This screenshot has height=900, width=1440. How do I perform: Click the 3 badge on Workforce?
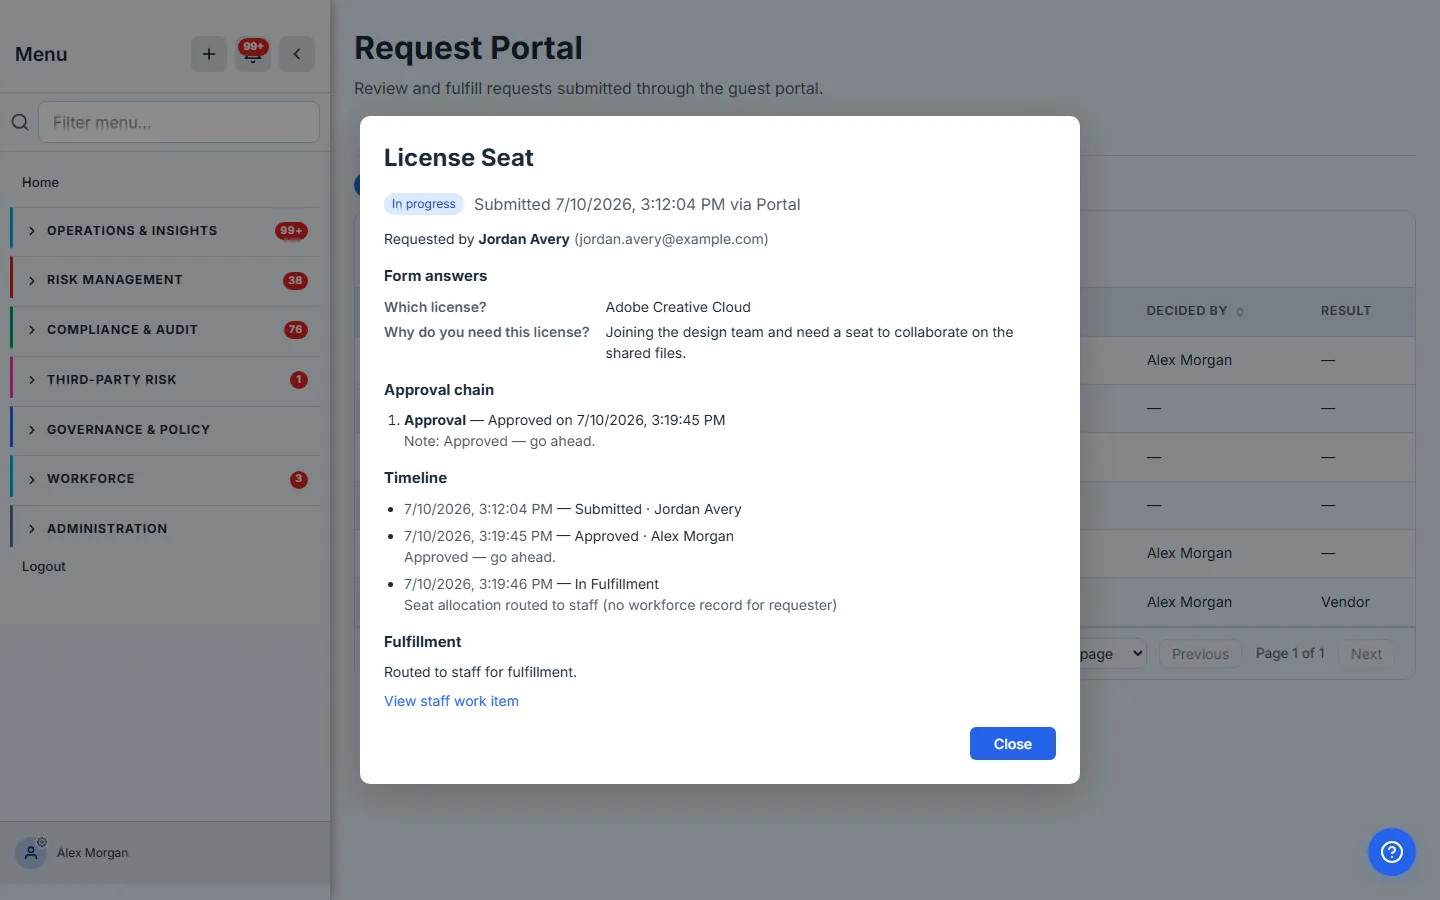(299, 479)
